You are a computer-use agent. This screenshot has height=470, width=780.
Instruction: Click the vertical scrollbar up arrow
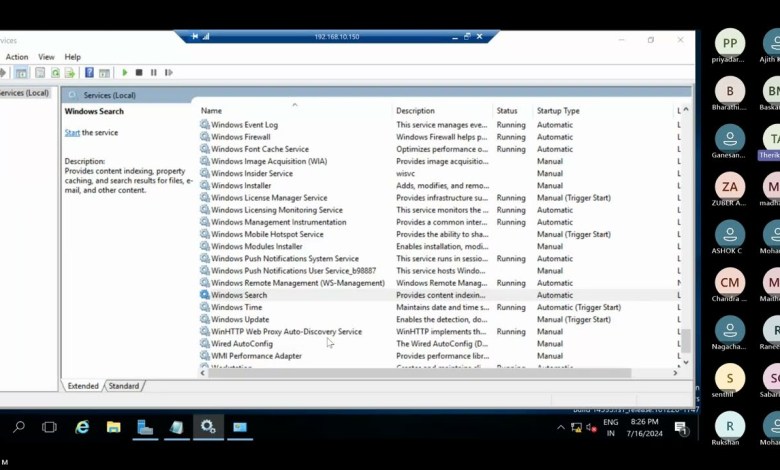pos(686,109)
